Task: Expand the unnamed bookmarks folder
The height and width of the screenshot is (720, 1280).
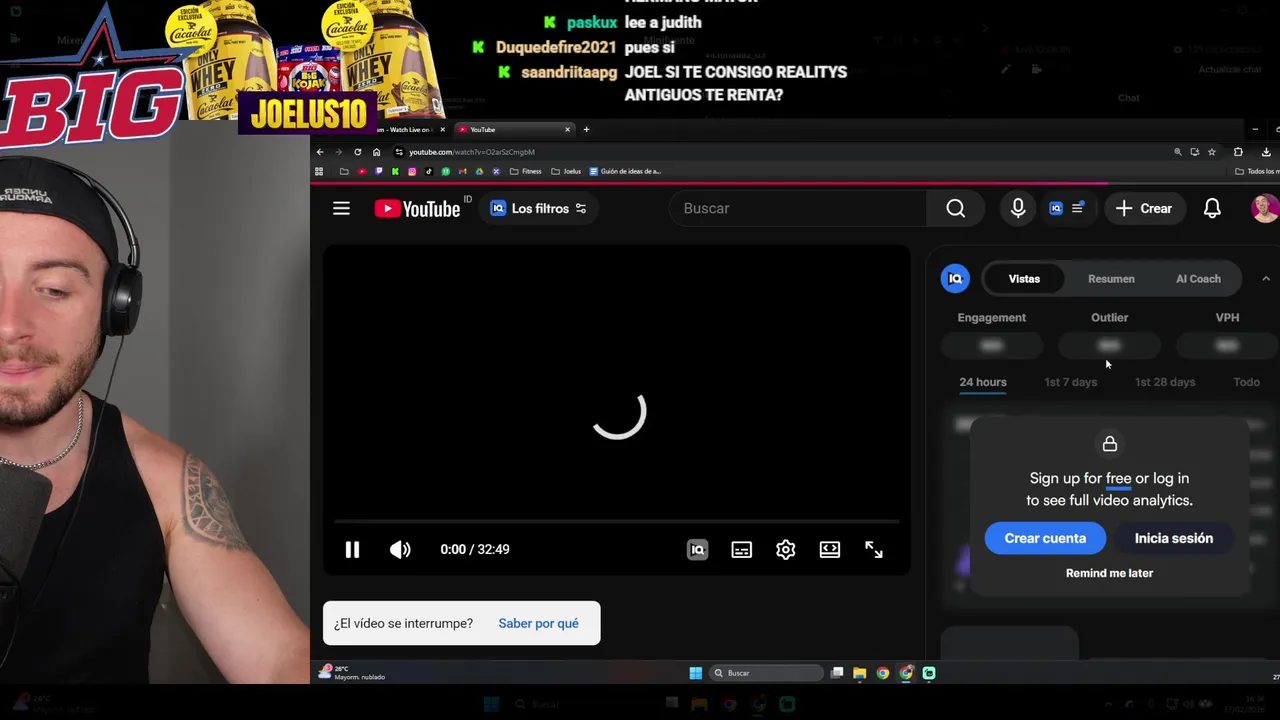Action: tap(344, 171)
